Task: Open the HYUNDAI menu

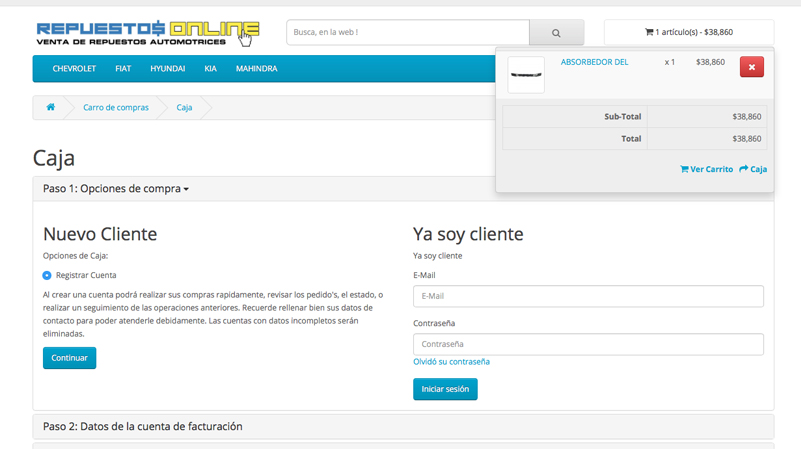Action: pyautogui.click(x=168, y=68)
